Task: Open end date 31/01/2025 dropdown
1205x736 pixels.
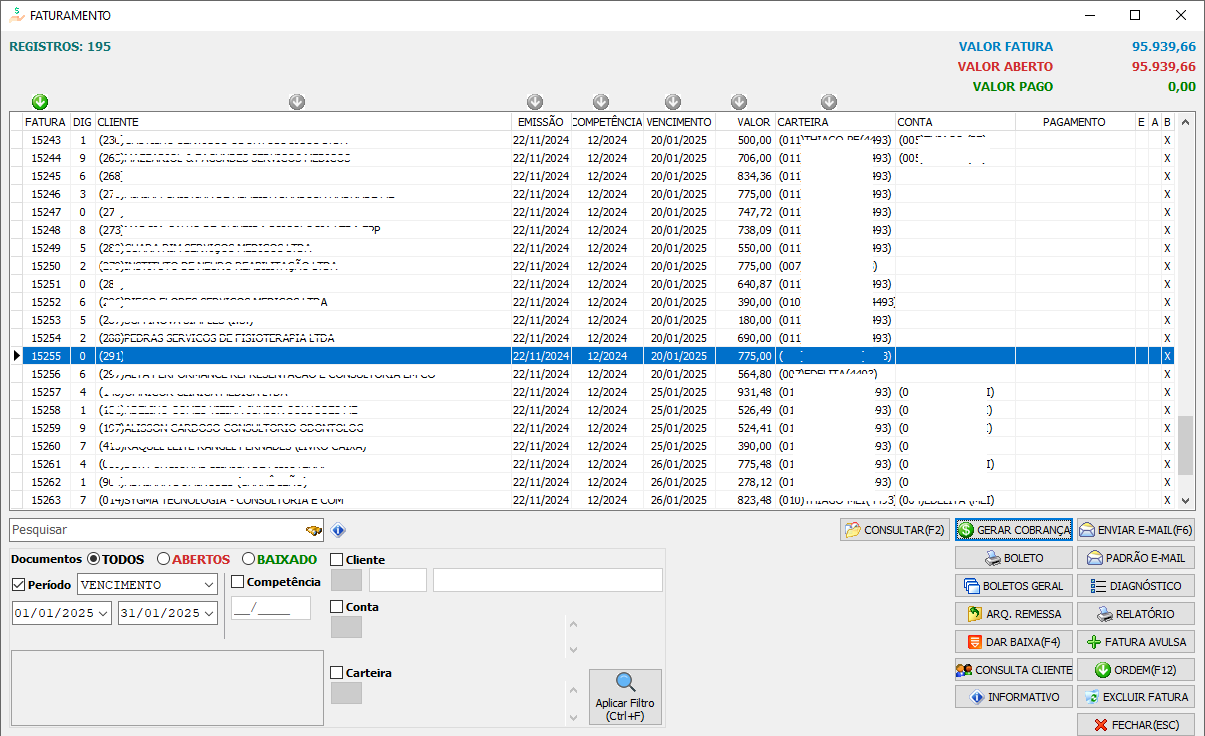Action: click(208, 613)
